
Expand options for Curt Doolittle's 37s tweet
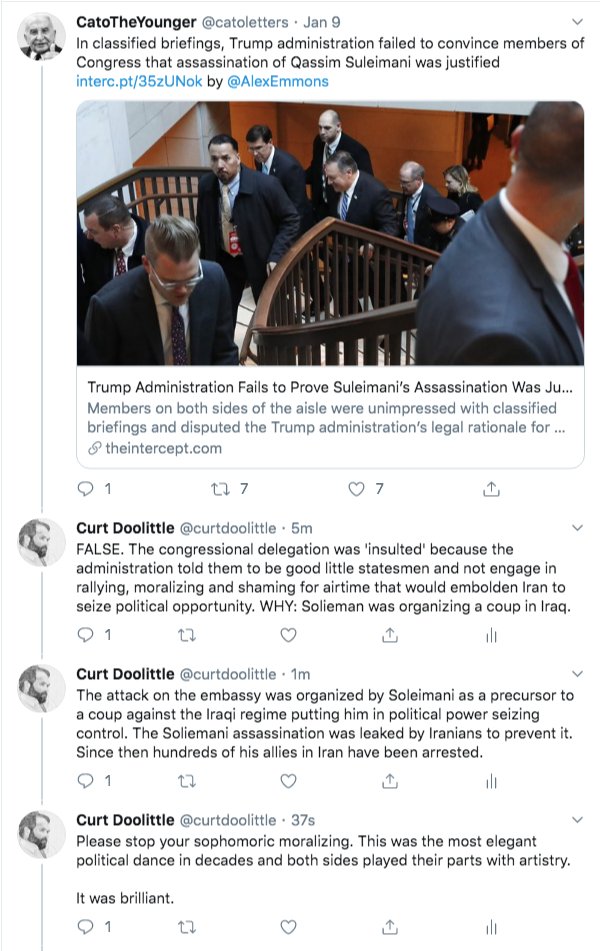click(x=576, y=820)
